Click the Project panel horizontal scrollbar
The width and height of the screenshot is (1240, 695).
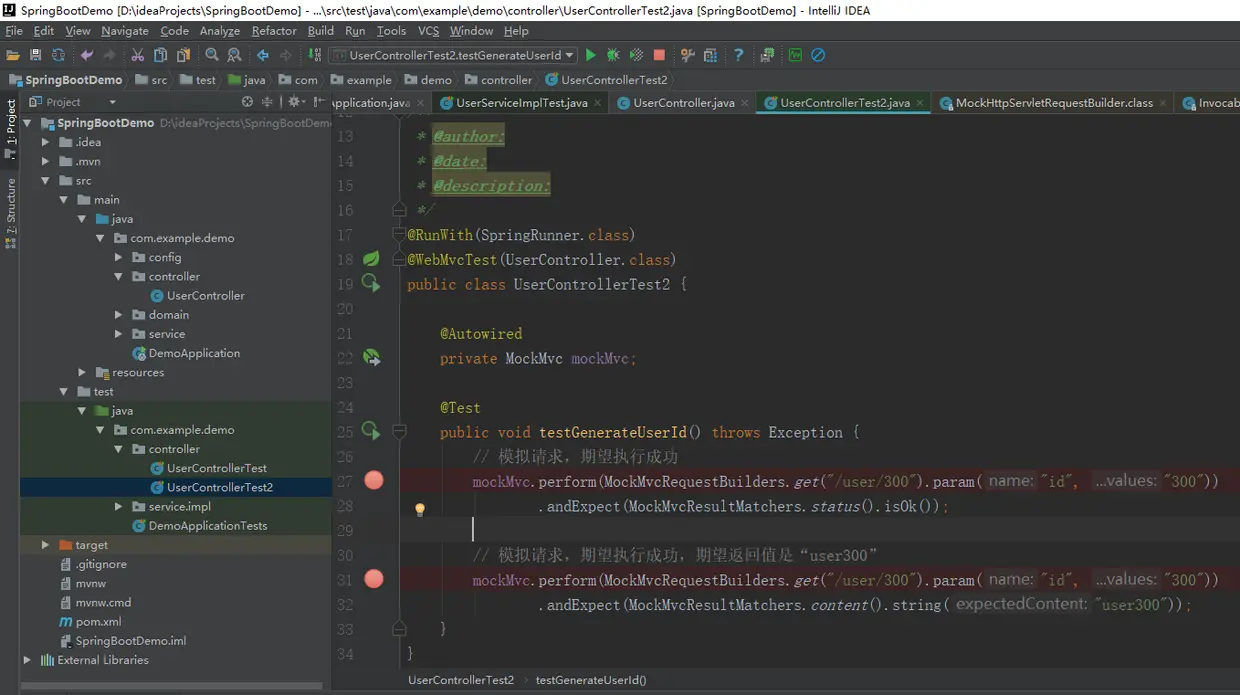click(172, 687)
